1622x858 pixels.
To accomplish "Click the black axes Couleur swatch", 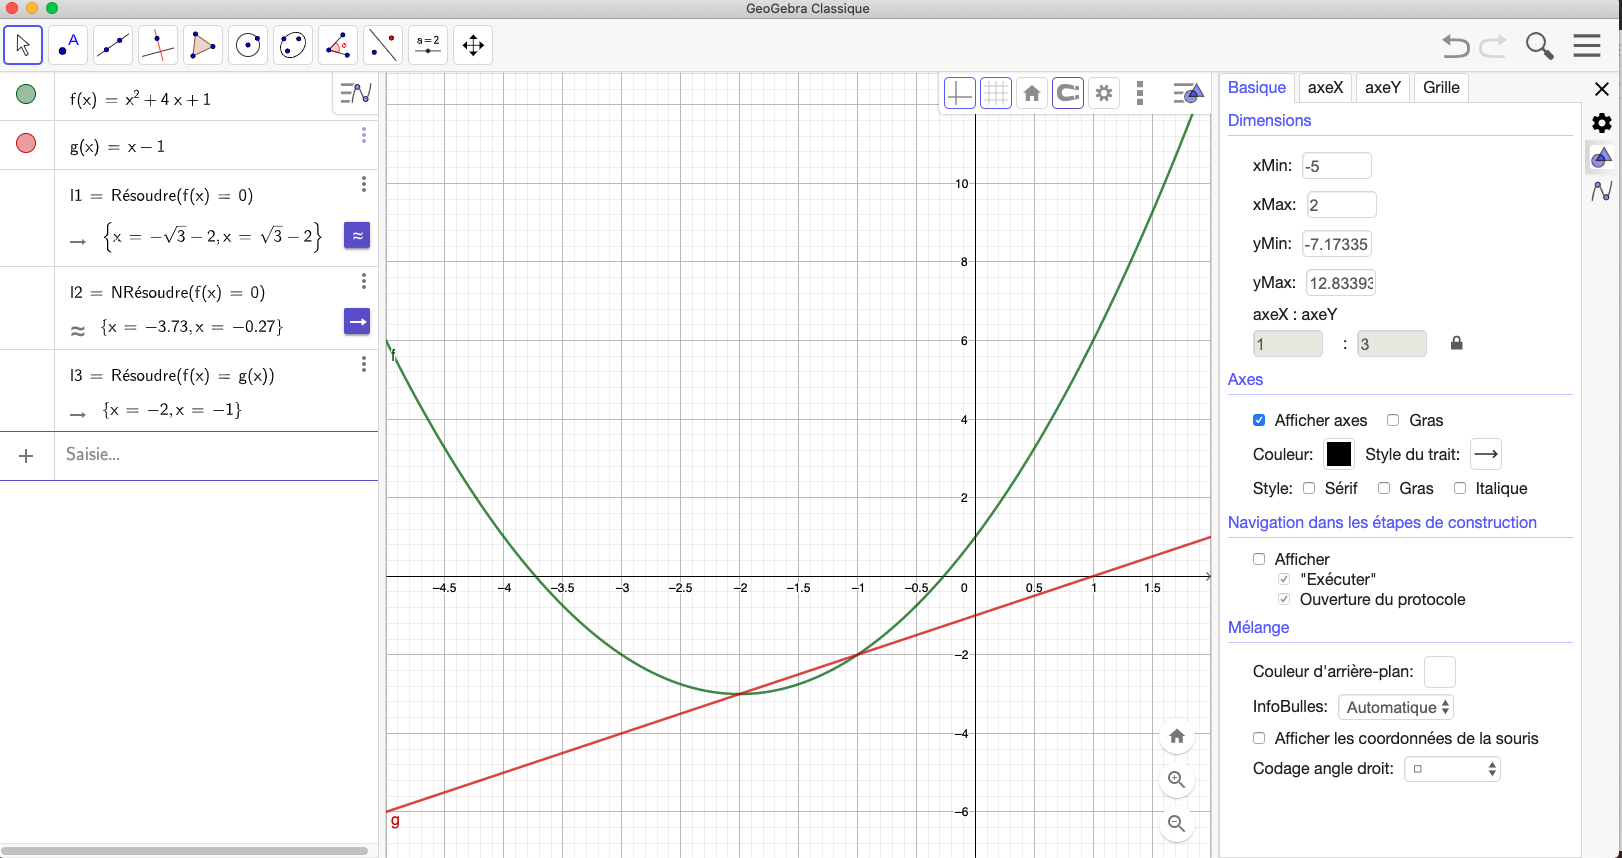I will (x=1338, y=454).
